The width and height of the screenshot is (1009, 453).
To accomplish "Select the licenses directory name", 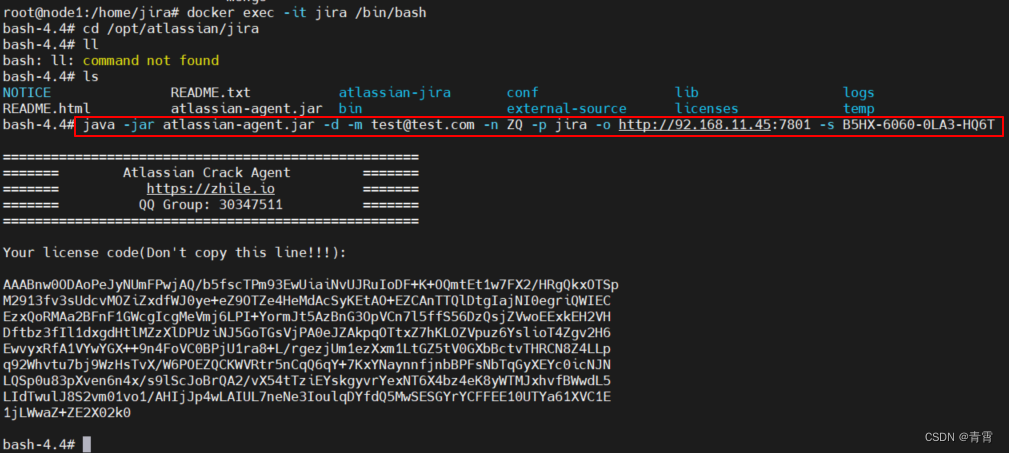I will (x=707, y=109).
